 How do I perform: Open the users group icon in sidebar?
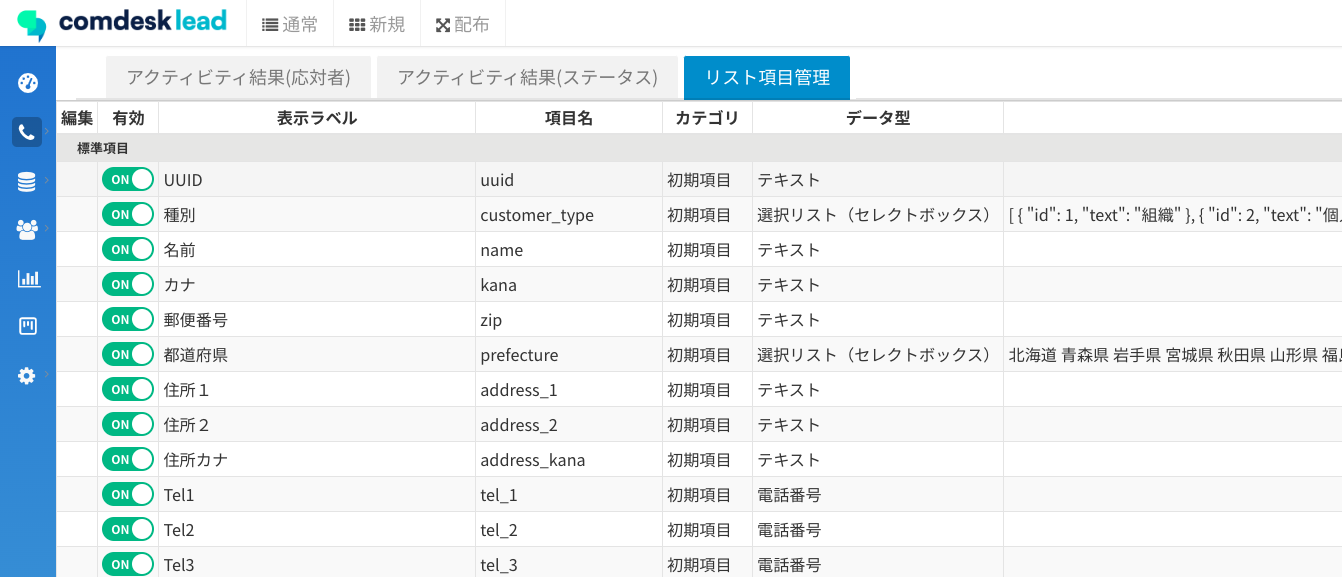[x=27, y=229]
